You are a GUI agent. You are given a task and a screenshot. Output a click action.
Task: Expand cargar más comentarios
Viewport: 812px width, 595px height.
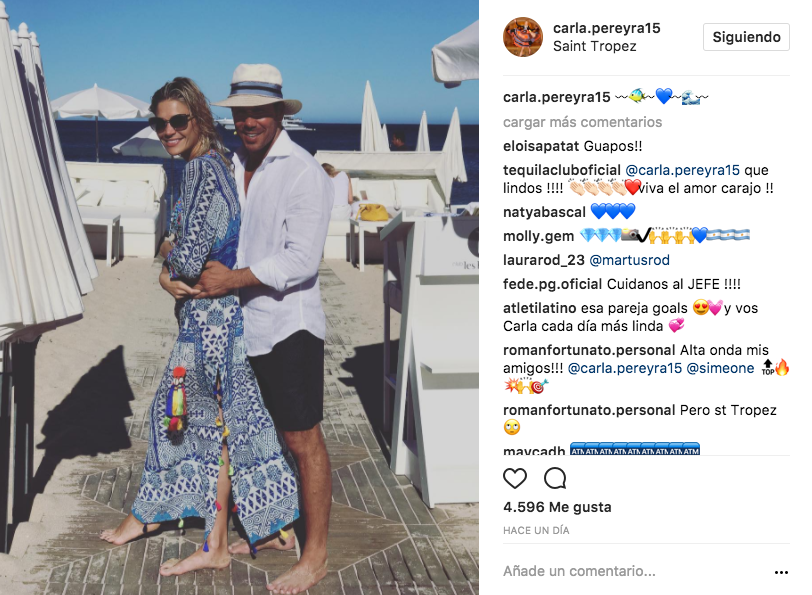tap(583, 122)
